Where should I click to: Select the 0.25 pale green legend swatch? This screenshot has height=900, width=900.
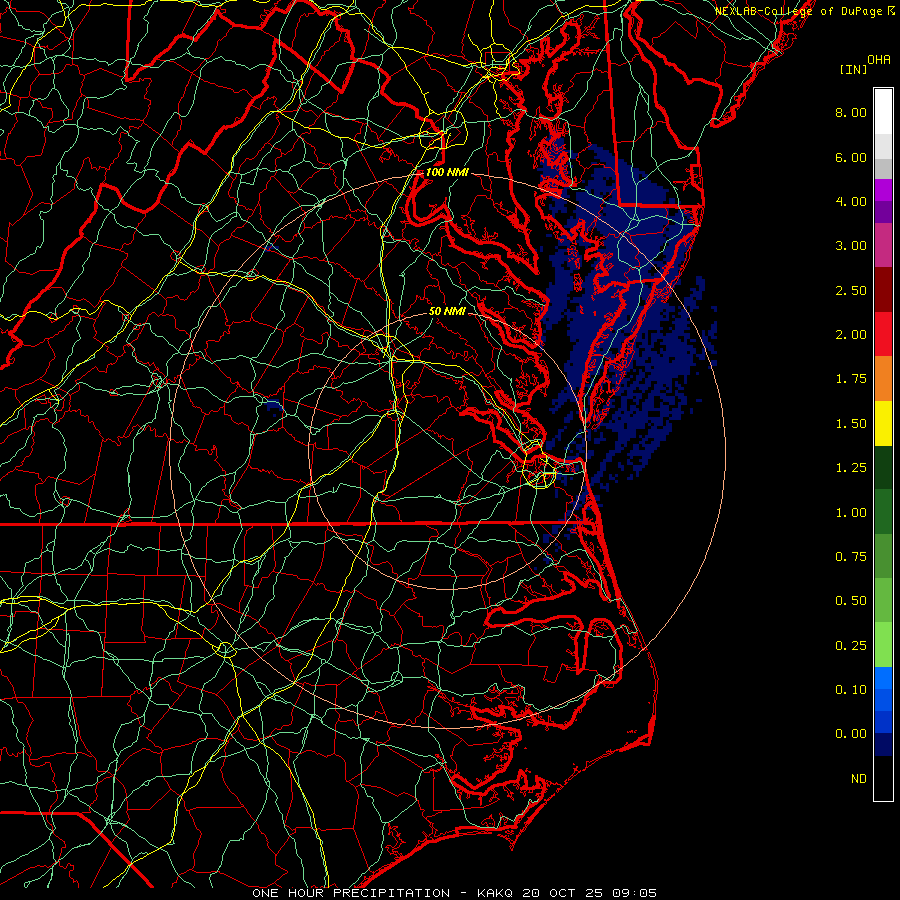pyautogui.click(x=883, y=645)
